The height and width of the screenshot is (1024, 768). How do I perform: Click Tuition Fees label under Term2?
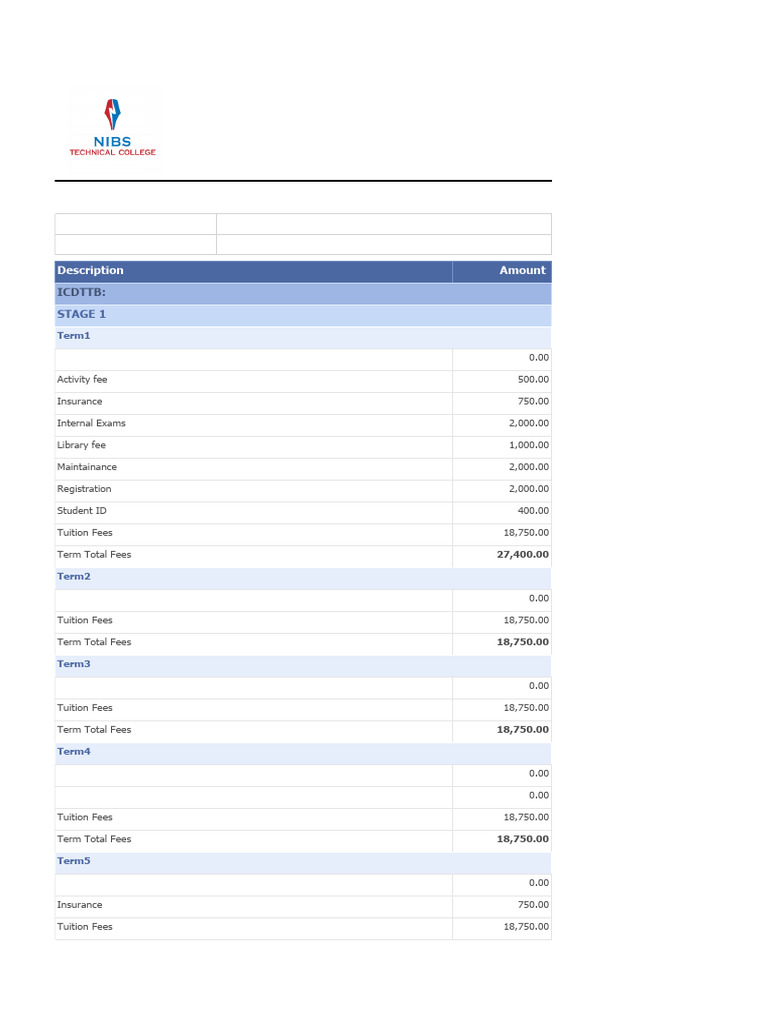click(85, 620)
